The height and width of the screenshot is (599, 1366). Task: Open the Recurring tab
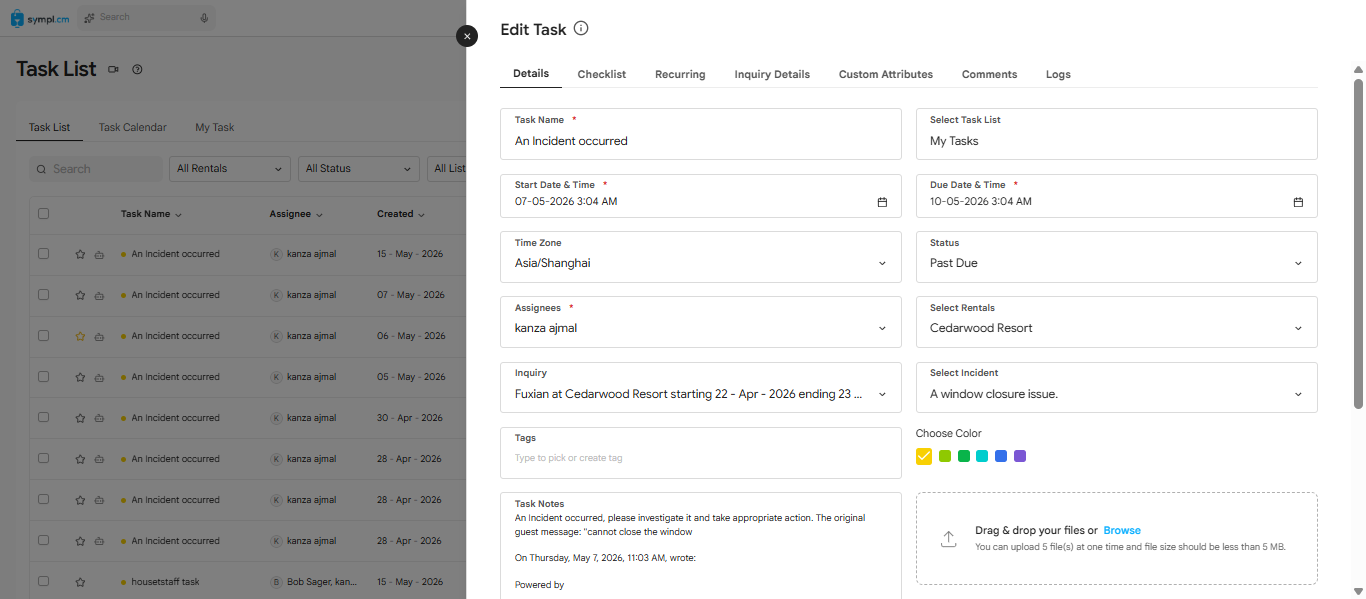coord(680,74)
